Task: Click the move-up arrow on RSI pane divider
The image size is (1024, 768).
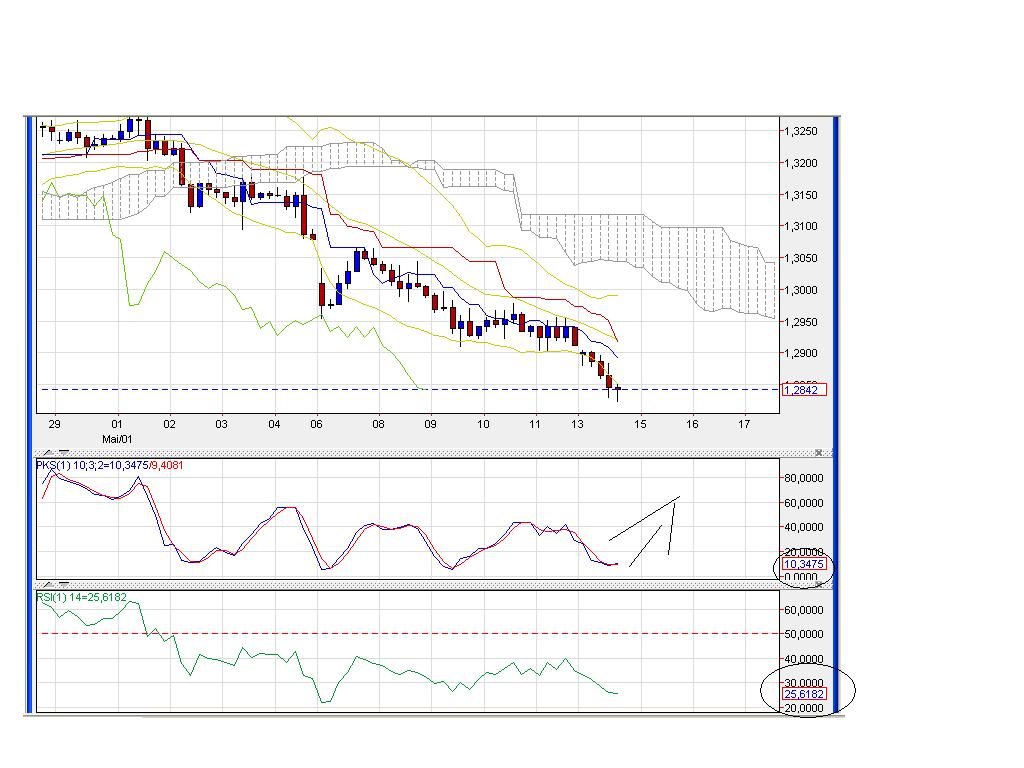Action: point(48,584)
